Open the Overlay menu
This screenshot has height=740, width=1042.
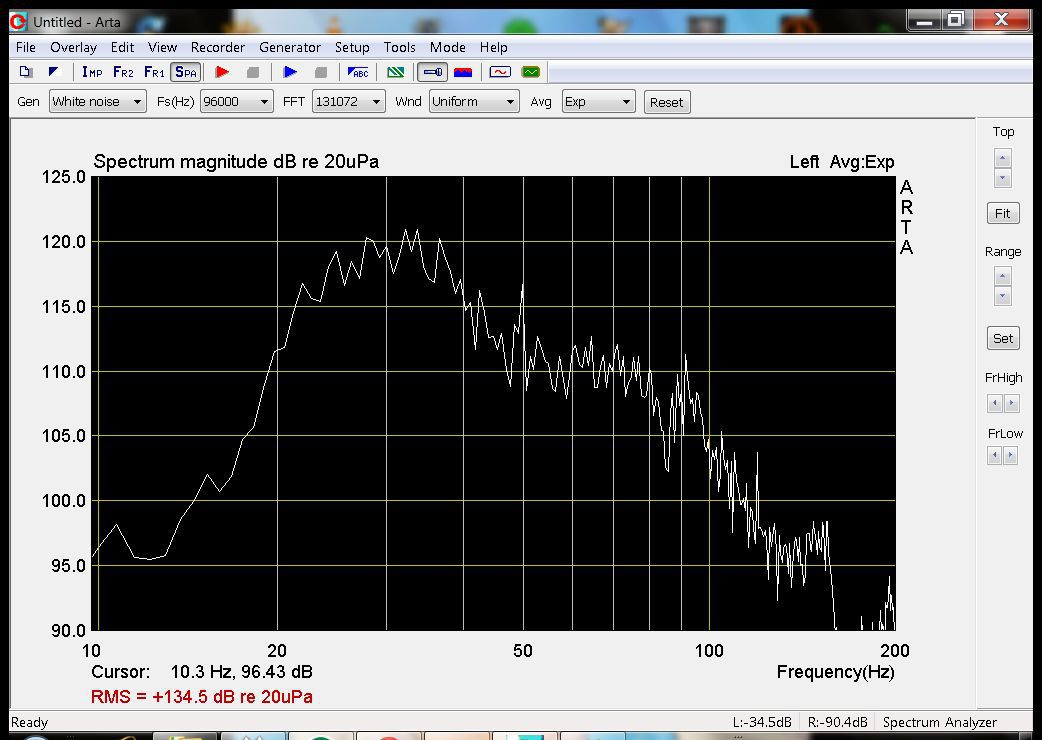click(x=74, y=47)
